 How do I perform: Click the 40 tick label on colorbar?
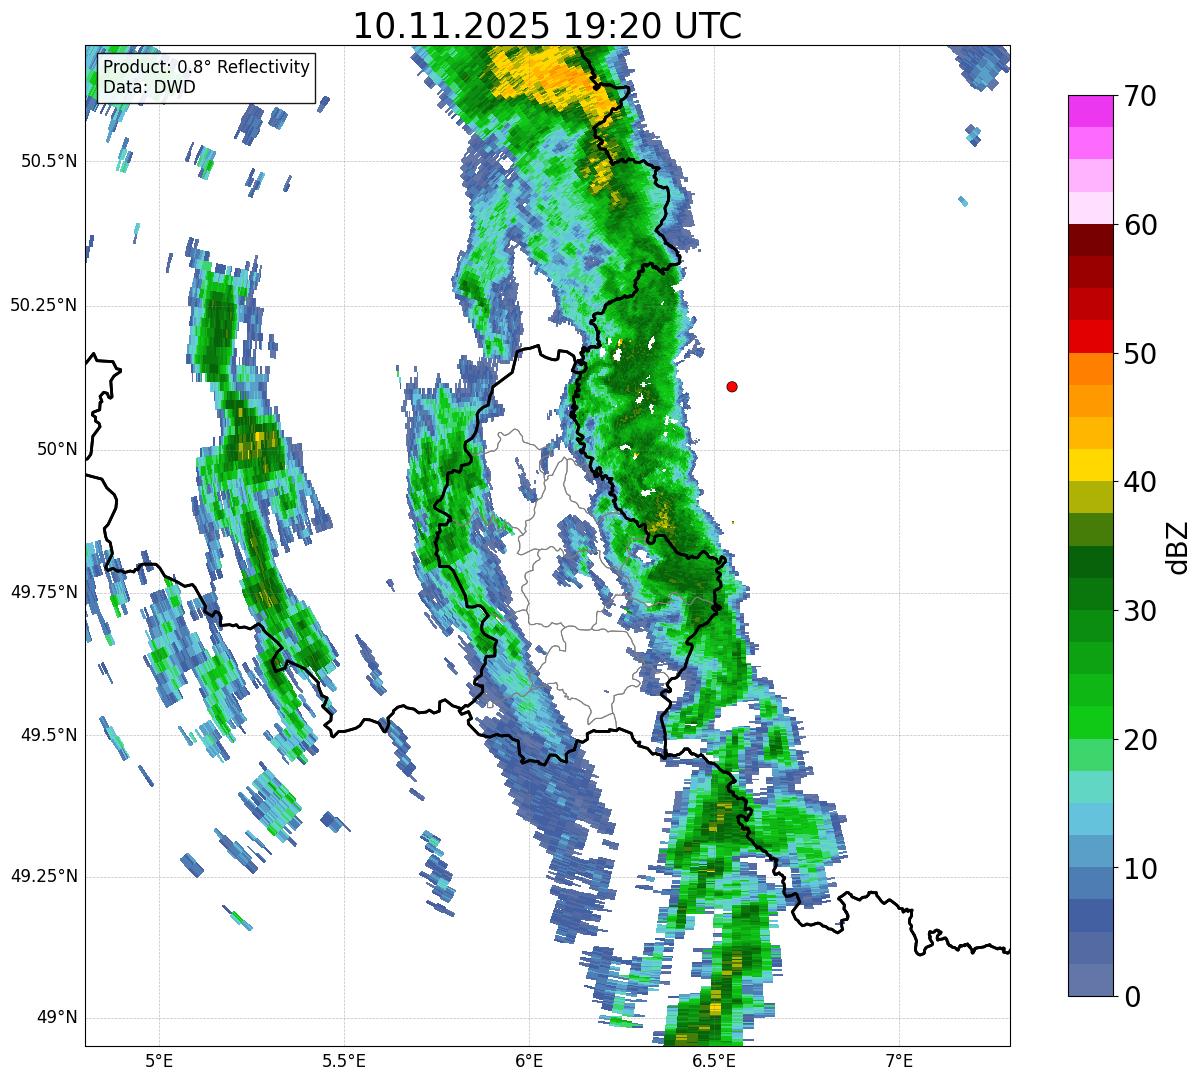pos(1141,482)
